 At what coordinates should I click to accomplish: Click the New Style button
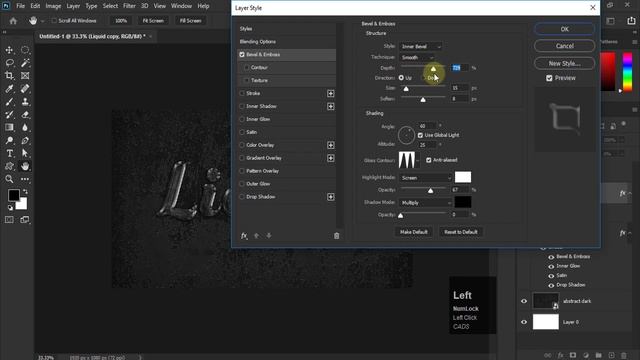tap(564, 63)
